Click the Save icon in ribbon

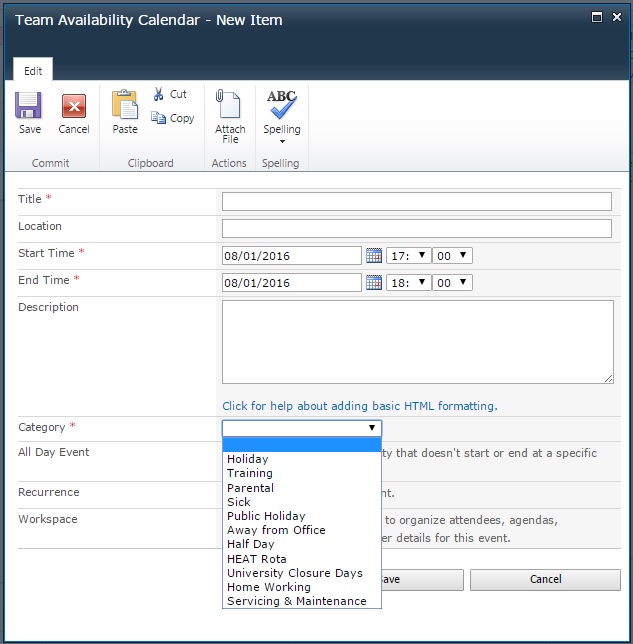pyautogui.click(x=29, y=107)
